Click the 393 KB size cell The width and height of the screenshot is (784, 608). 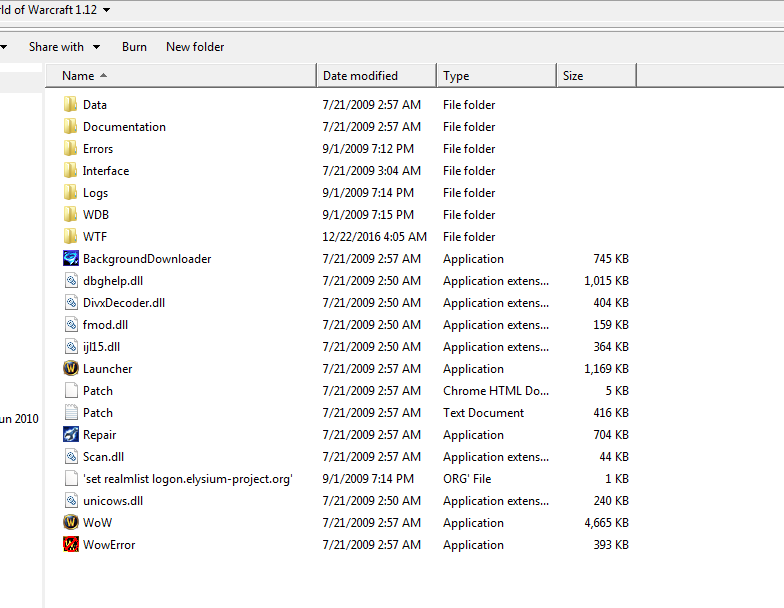[x=611, y=544]
